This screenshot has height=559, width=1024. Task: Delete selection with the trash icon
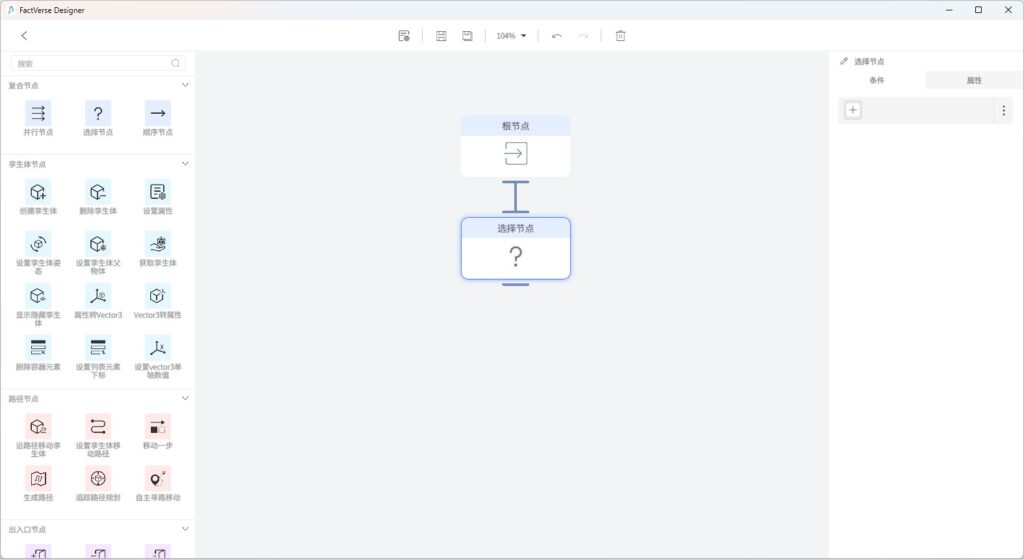click(620, 36)
